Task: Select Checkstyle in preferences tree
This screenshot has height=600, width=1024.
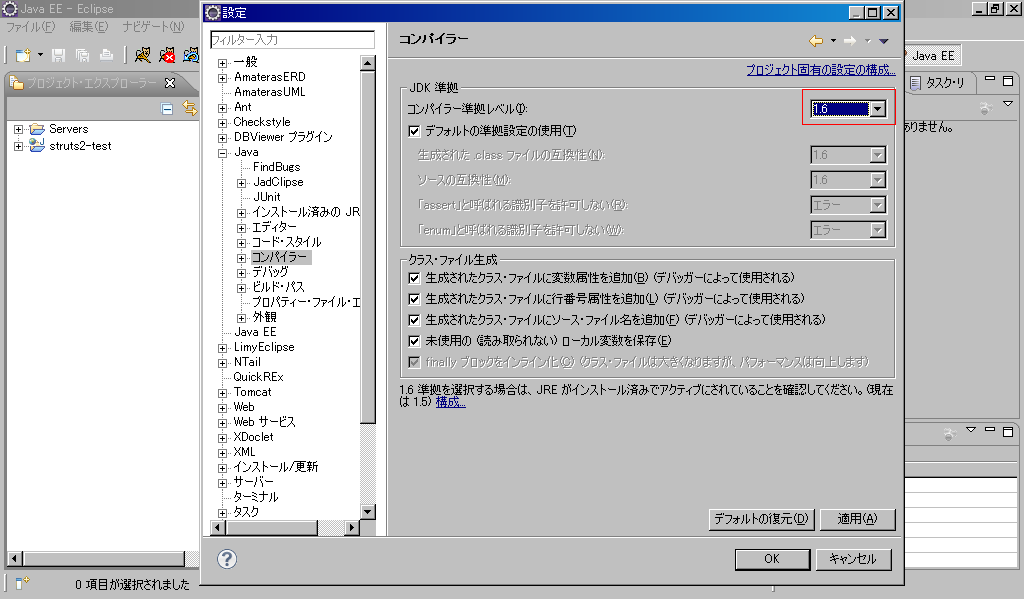Action: 262,122
